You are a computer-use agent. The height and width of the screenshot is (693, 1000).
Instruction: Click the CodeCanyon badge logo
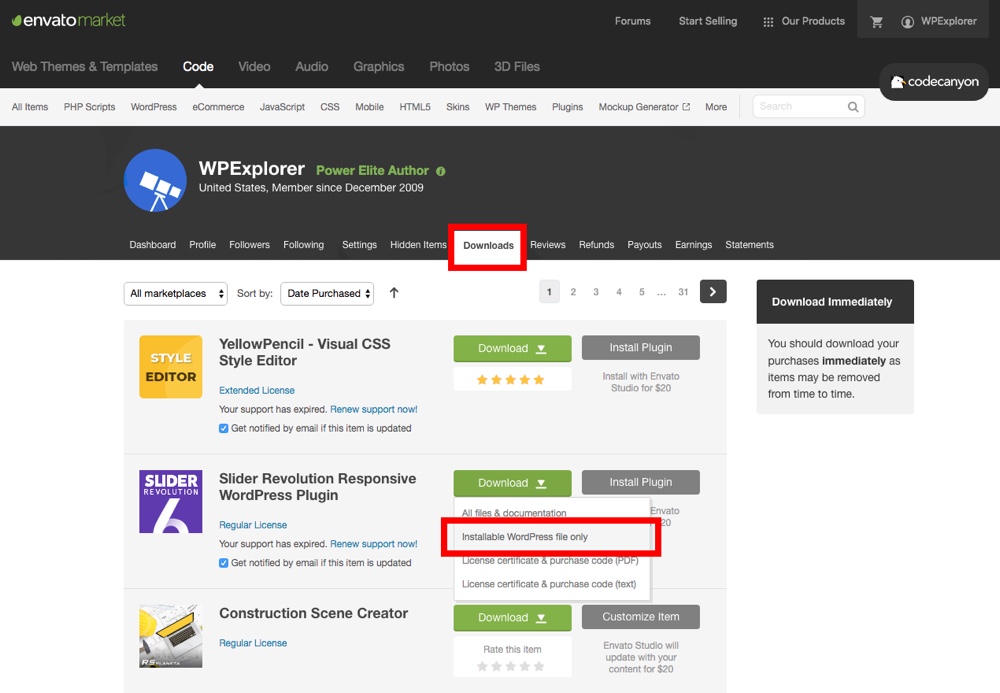pos(934,82)
